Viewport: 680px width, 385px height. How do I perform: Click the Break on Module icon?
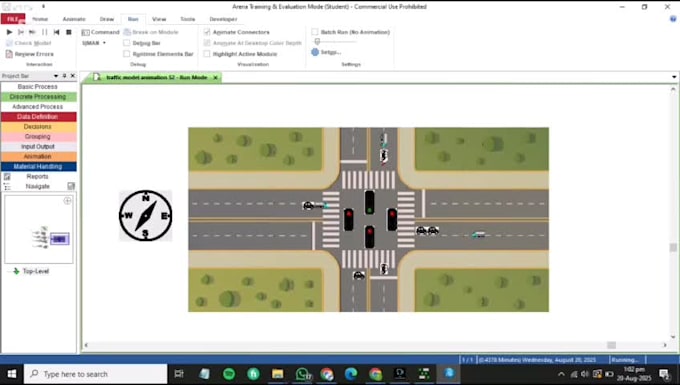[127, 32]
